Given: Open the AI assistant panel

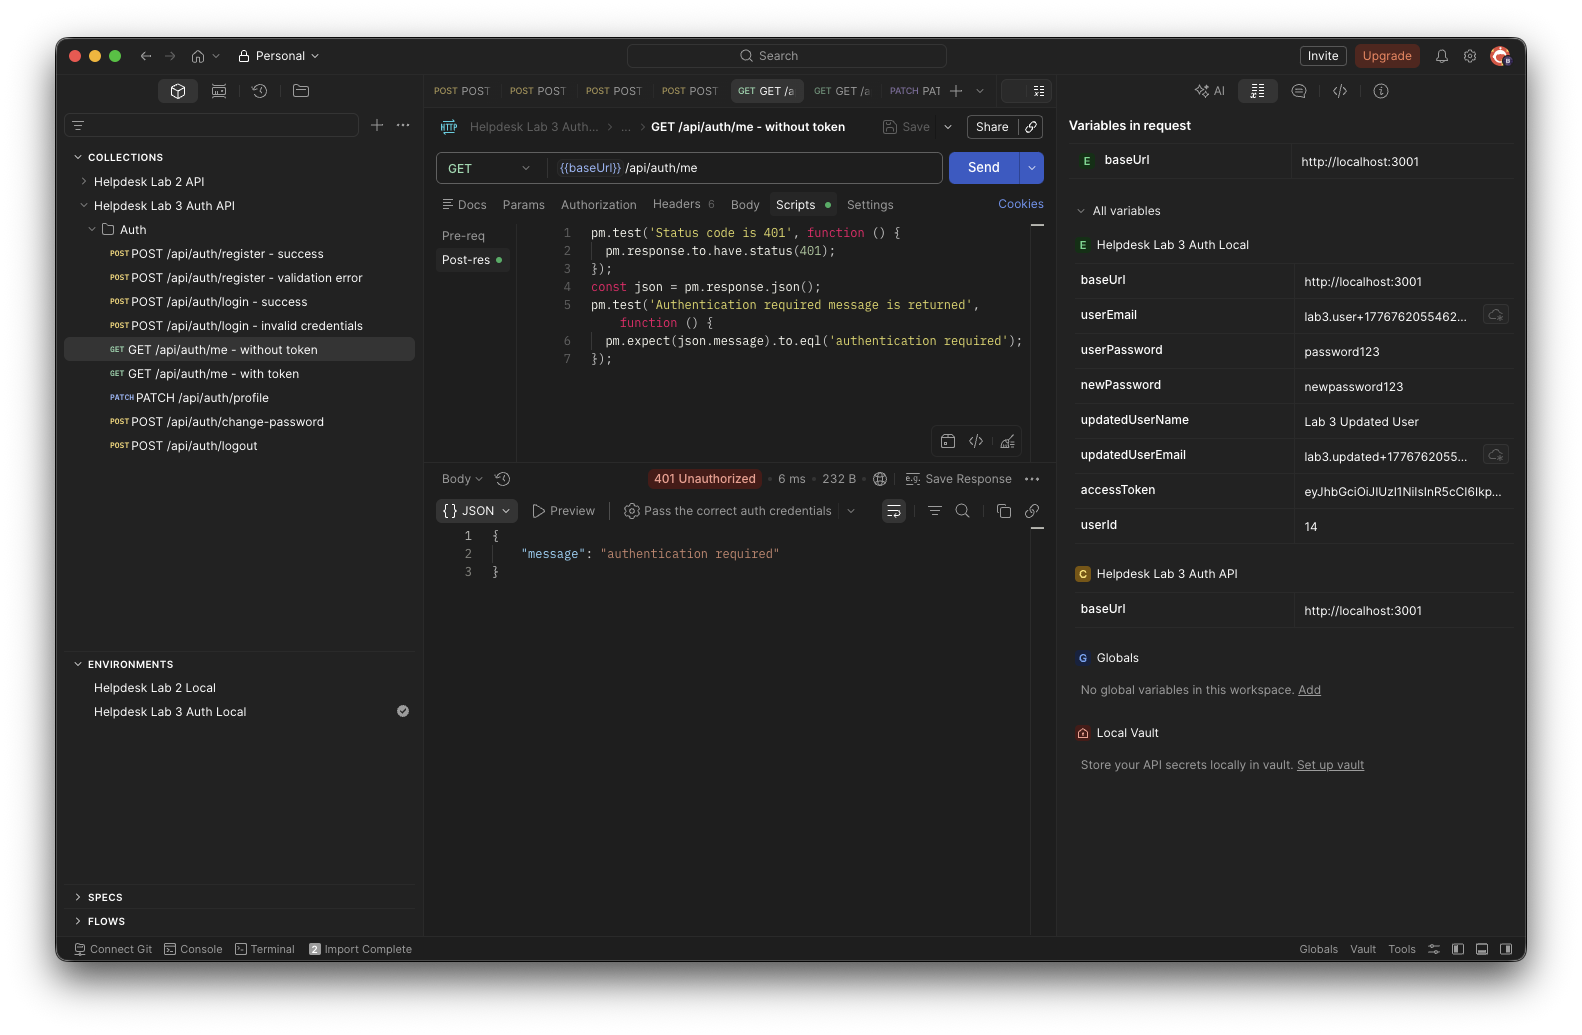Looking at the screenshot, I should [1210, 91].
